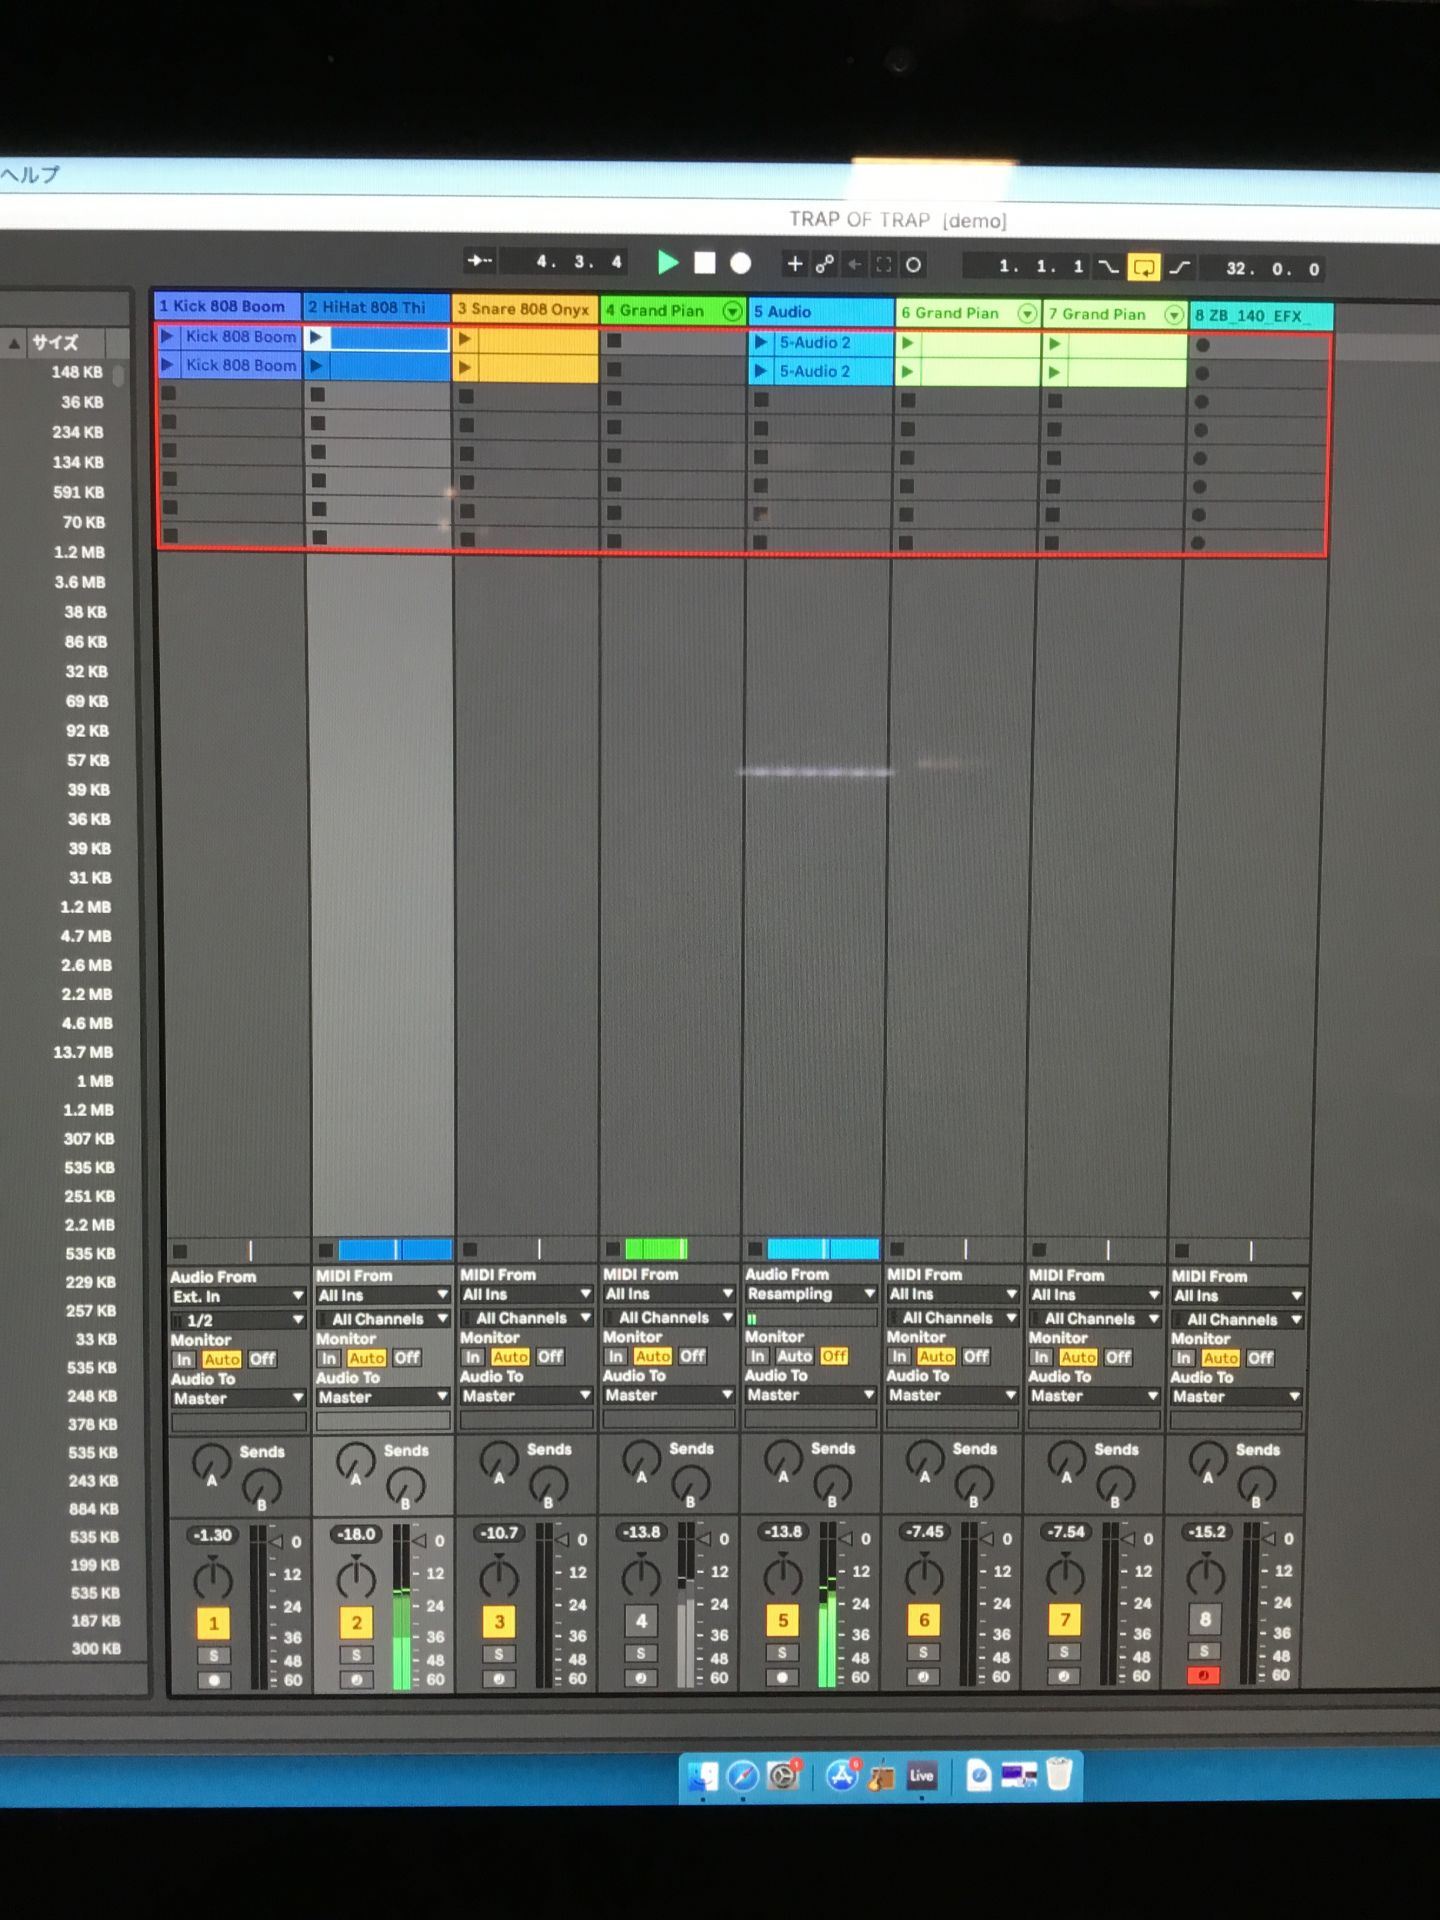Viewport: 1440px width, 1920px height.
Task: Arm track 5 for recording
Action: coord(783,1677)
